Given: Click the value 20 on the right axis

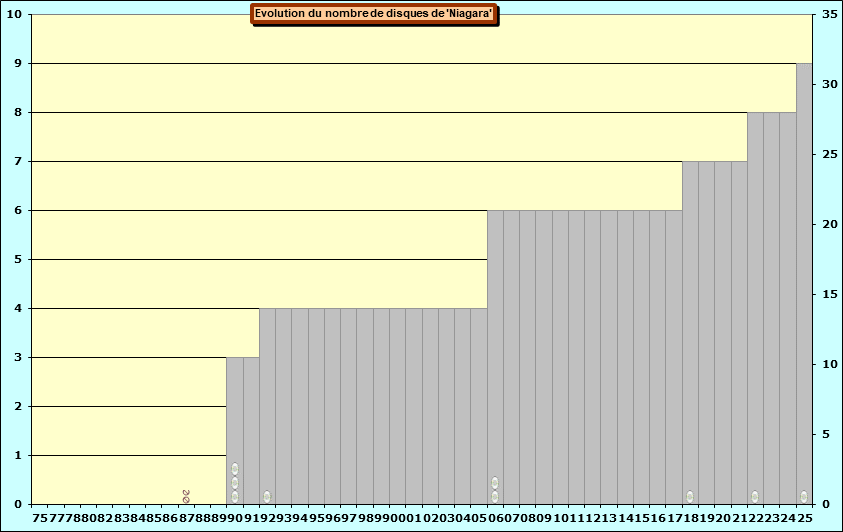Looking at the screenshot, I should [x=830, y=225].
